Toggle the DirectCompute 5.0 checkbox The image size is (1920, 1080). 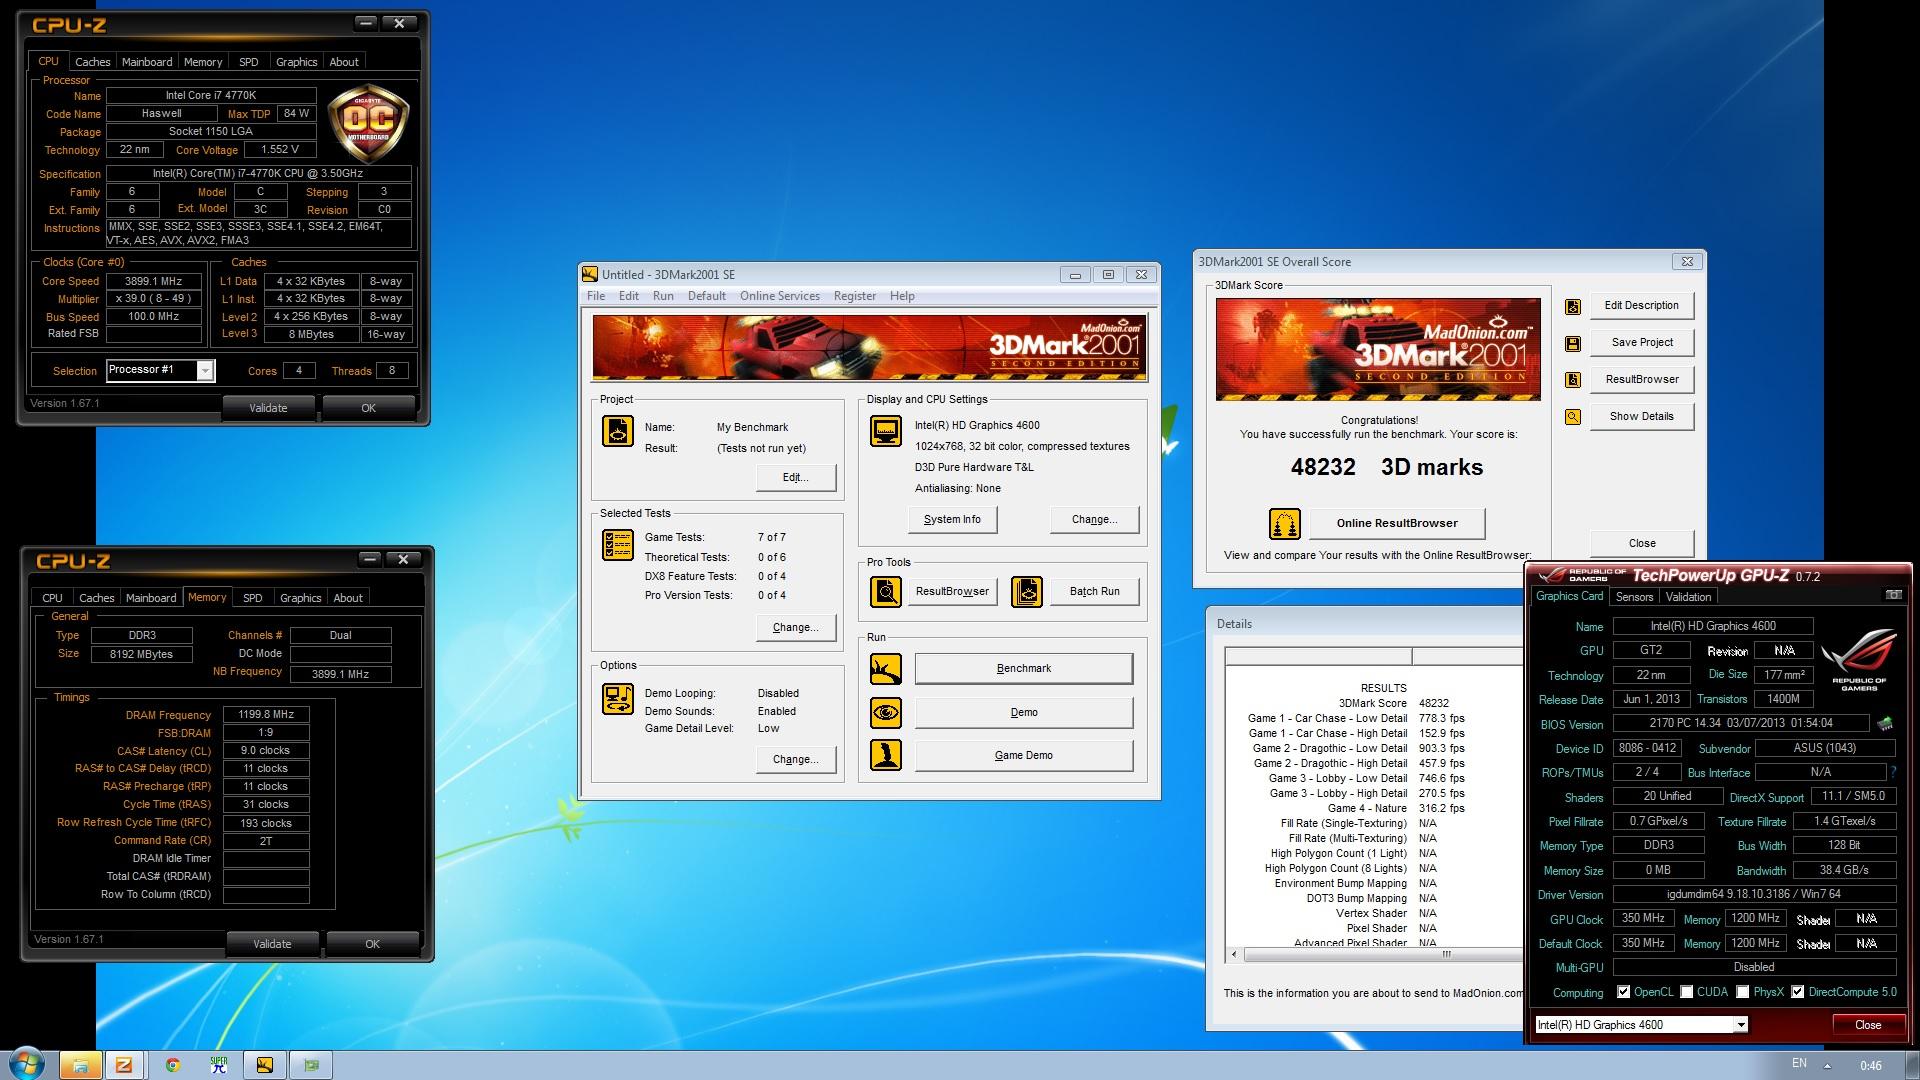pyautogui.click(x=1798, y=992)
